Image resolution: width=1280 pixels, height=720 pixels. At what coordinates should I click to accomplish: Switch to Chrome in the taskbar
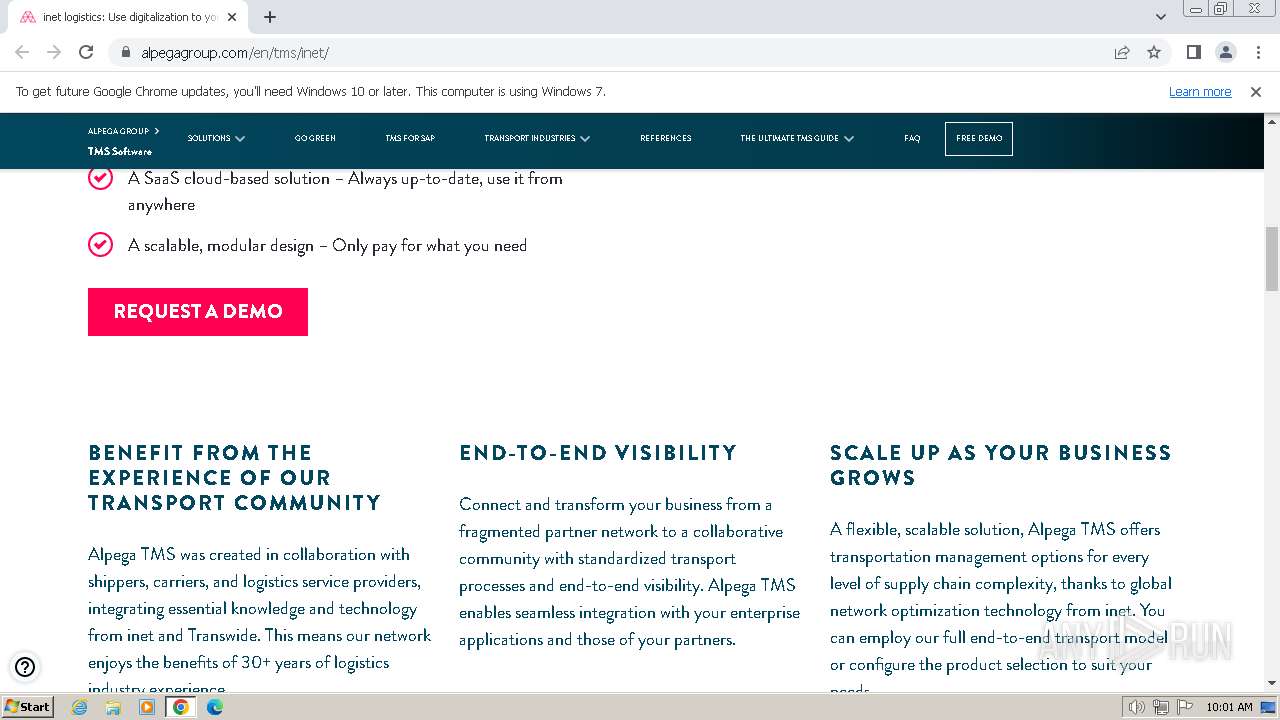click(x=181, y=707)
